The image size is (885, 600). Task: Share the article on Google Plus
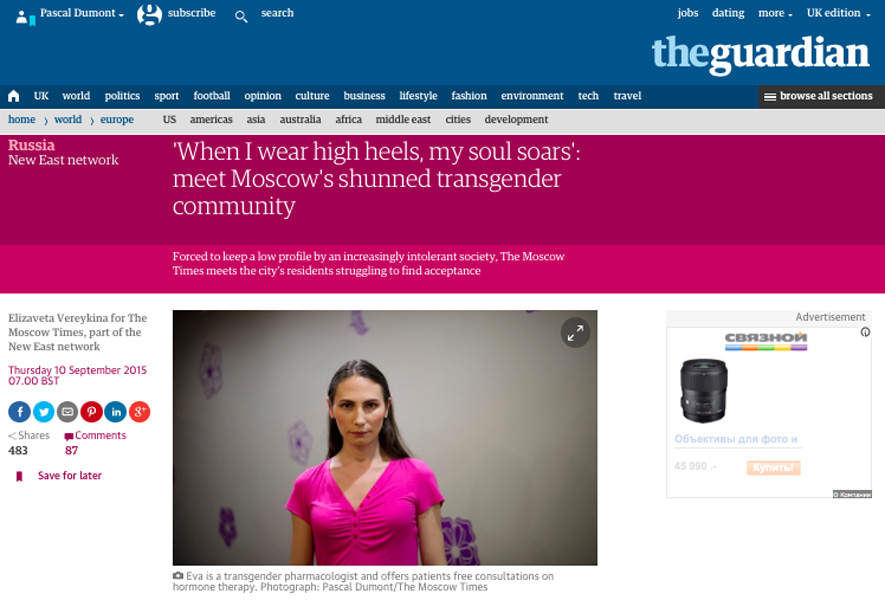pos(139,412)
